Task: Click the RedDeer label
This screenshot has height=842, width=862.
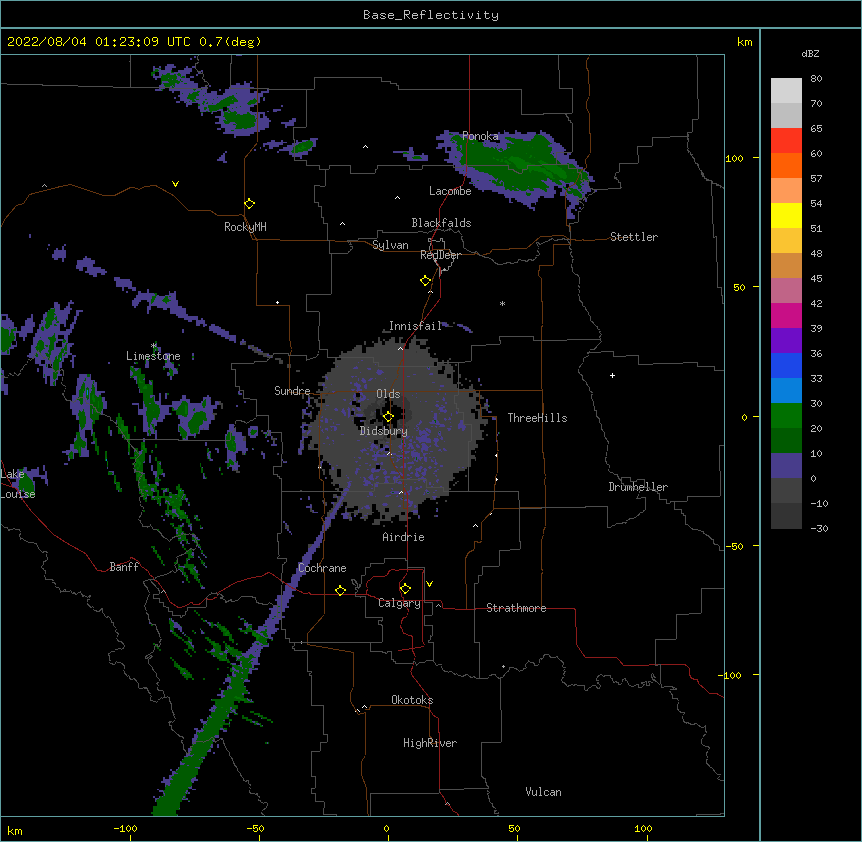Action: pos(440,255)
